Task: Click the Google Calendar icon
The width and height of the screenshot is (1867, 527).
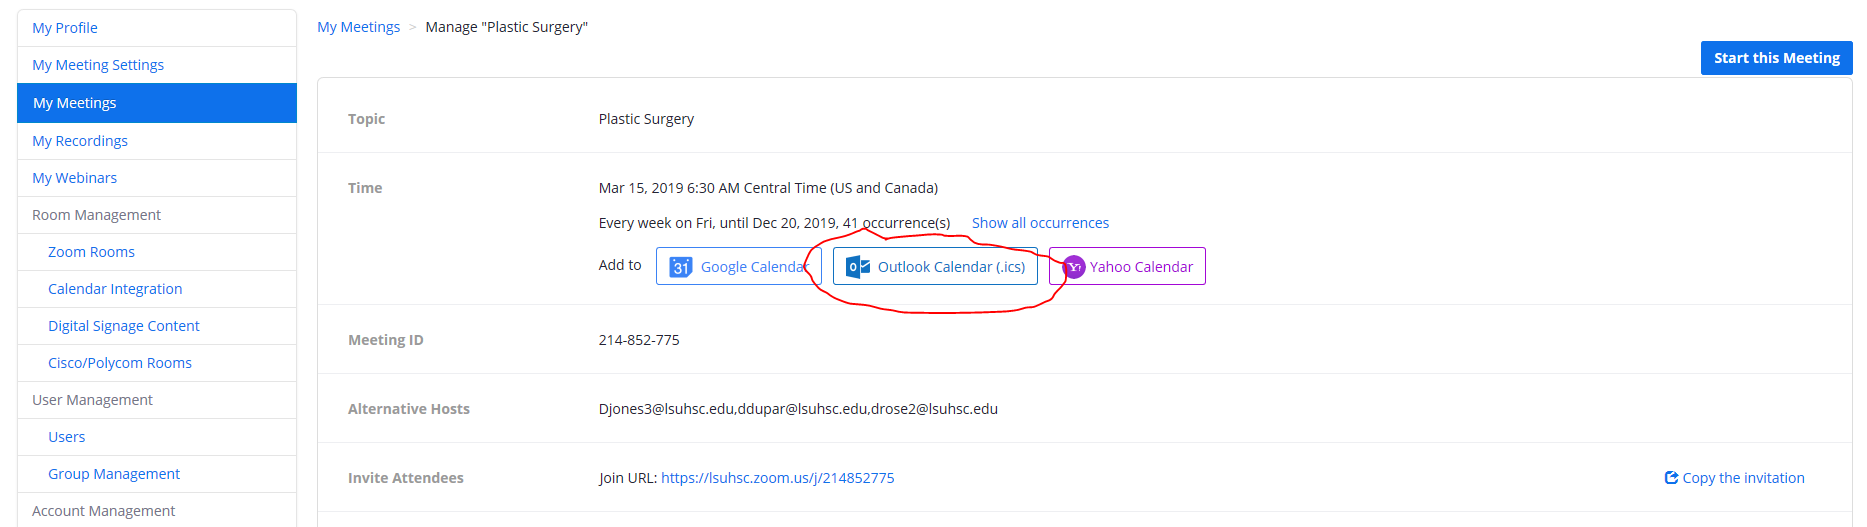Action: click(680, 267)
